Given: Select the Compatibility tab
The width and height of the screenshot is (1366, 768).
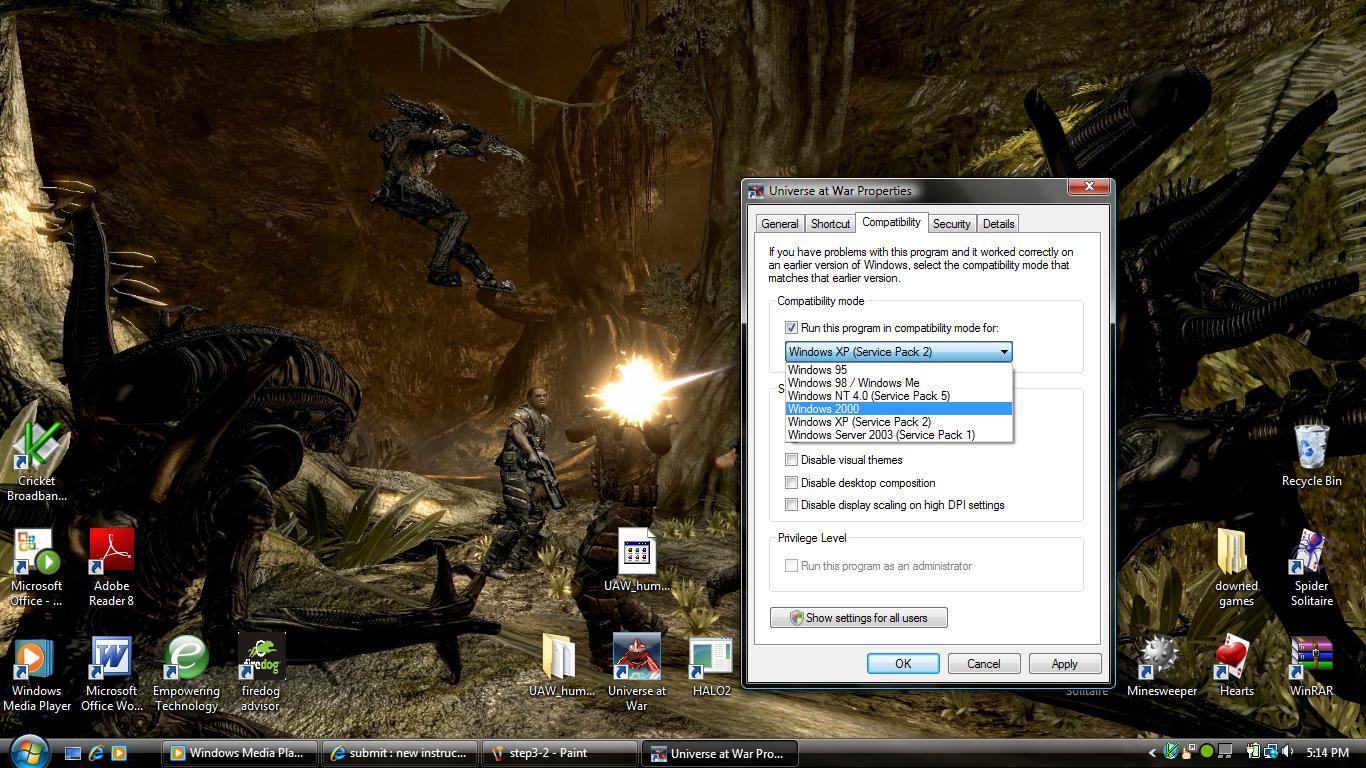Looking at the screenshot, I should [x=891, y=222].
